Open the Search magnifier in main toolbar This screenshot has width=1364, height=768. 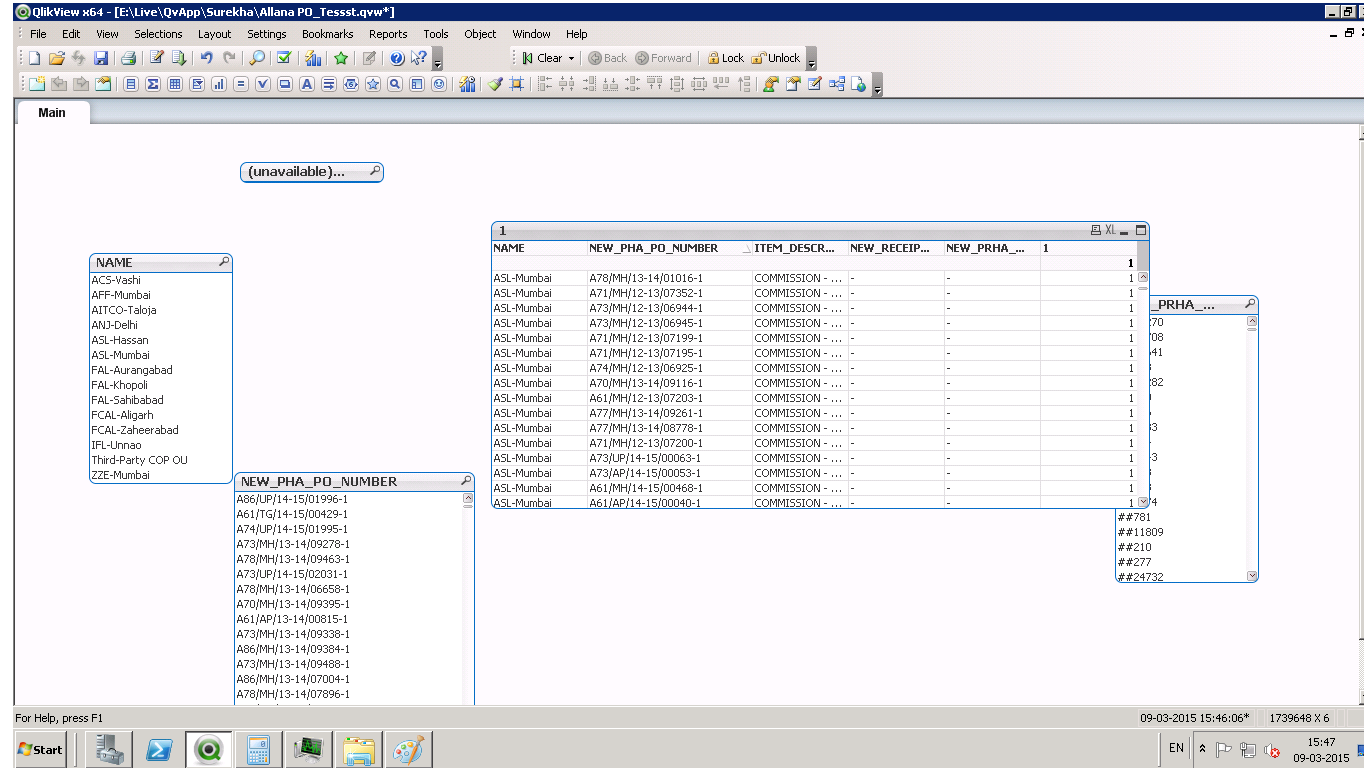click(257, 58)
